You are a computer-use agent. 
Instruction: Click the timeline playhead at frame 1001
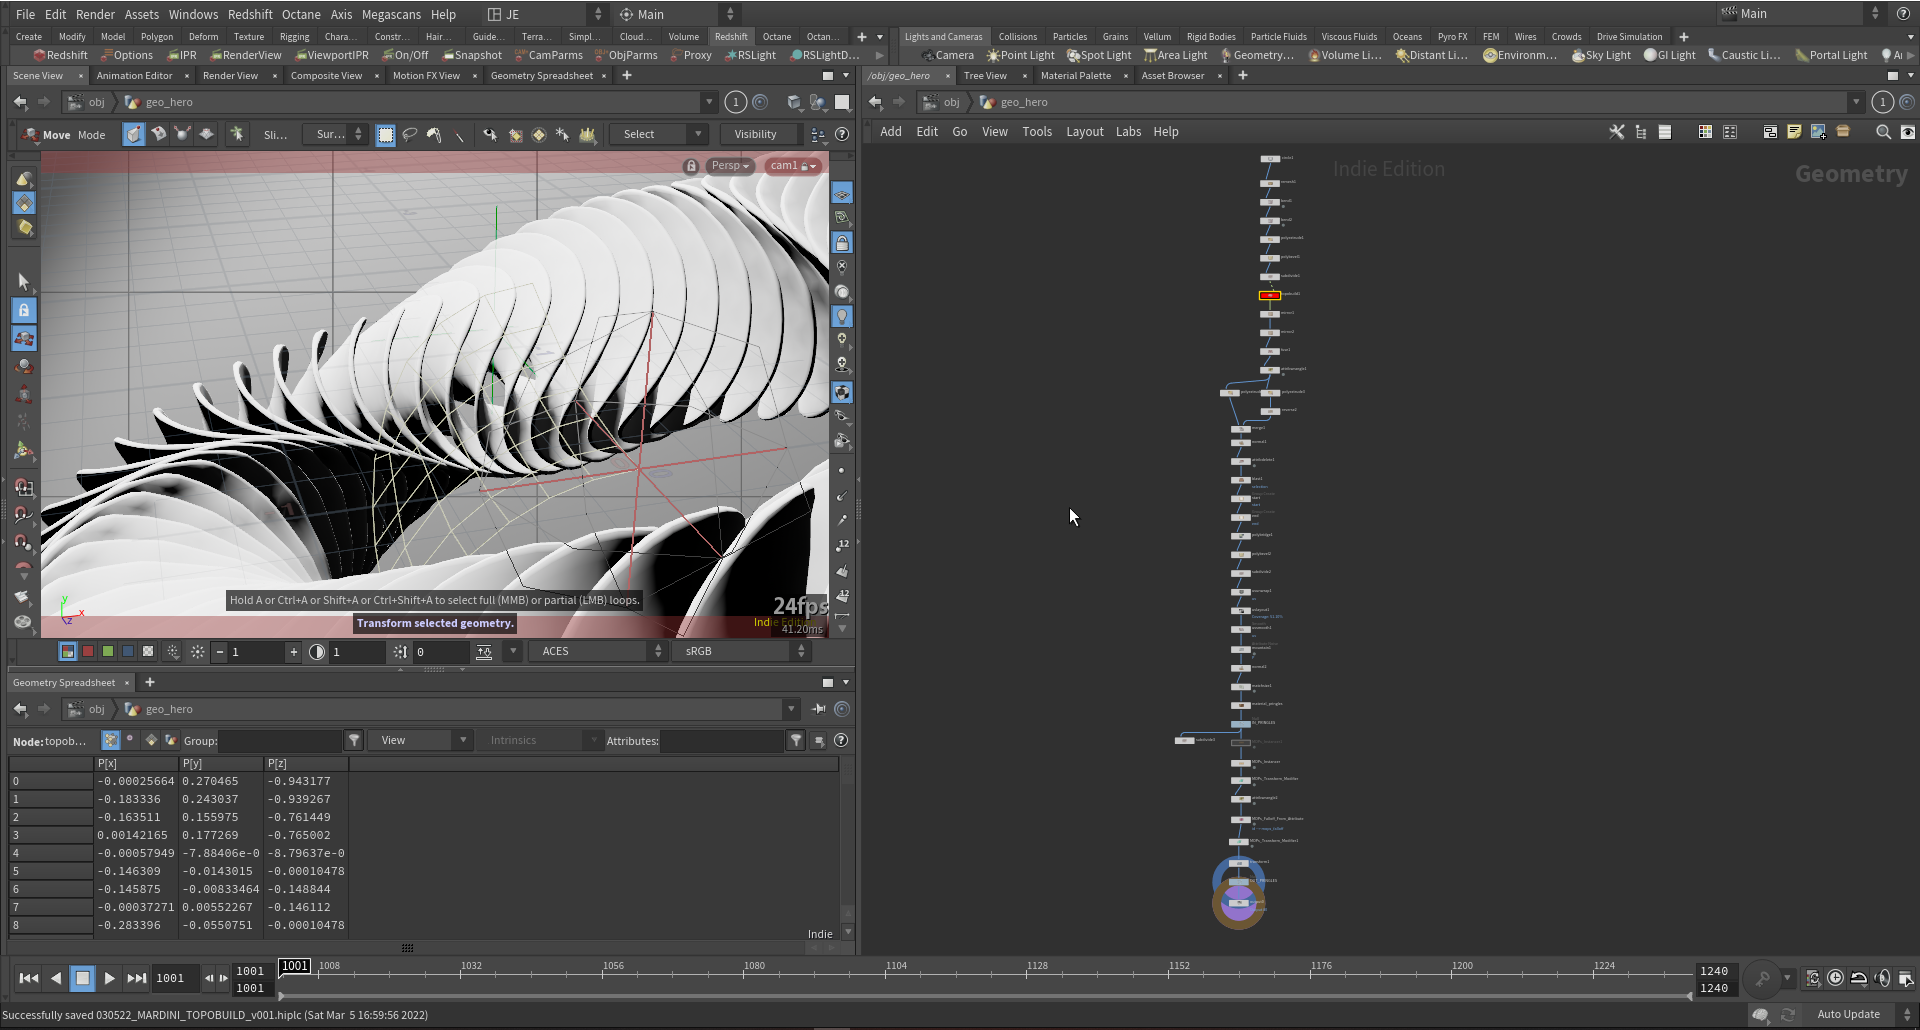(295, 966)
